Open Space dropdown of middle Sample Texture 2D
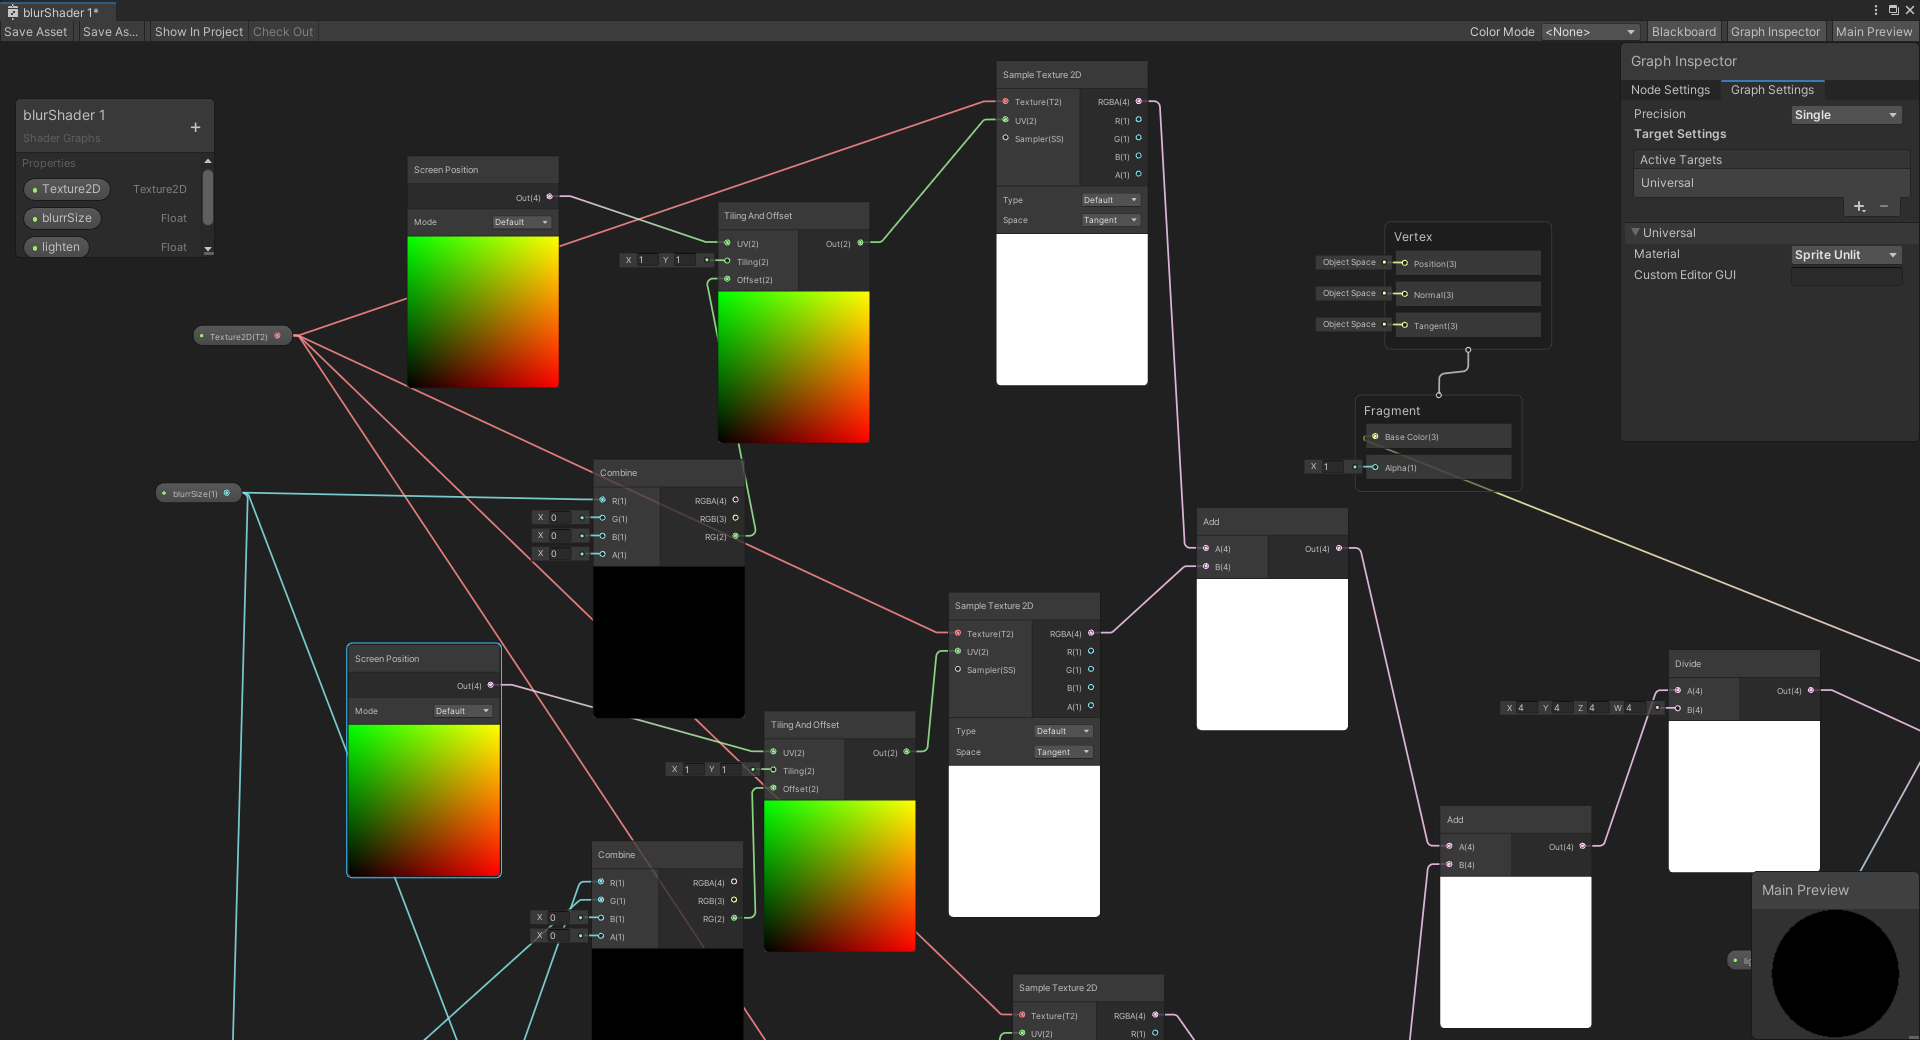This screenshot has height=1040, width=1920. 1063,752
